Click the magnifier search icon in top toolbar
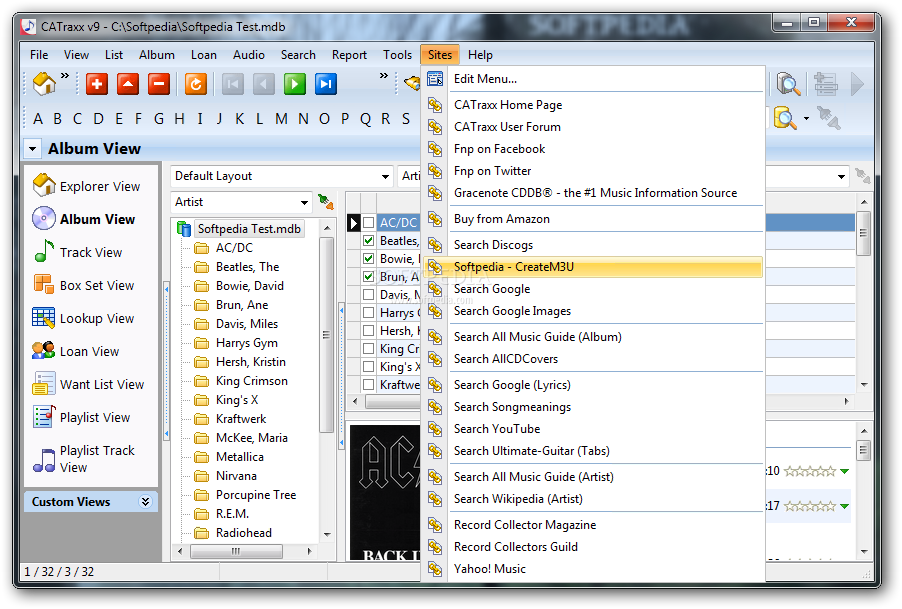902x609 pixels. [788, 84]
